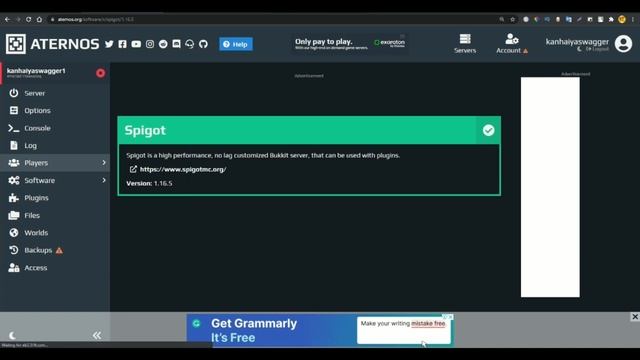This screenshot has width=640, height=360.
Task: Open Options in the sidebar
Action: (55, 111)
